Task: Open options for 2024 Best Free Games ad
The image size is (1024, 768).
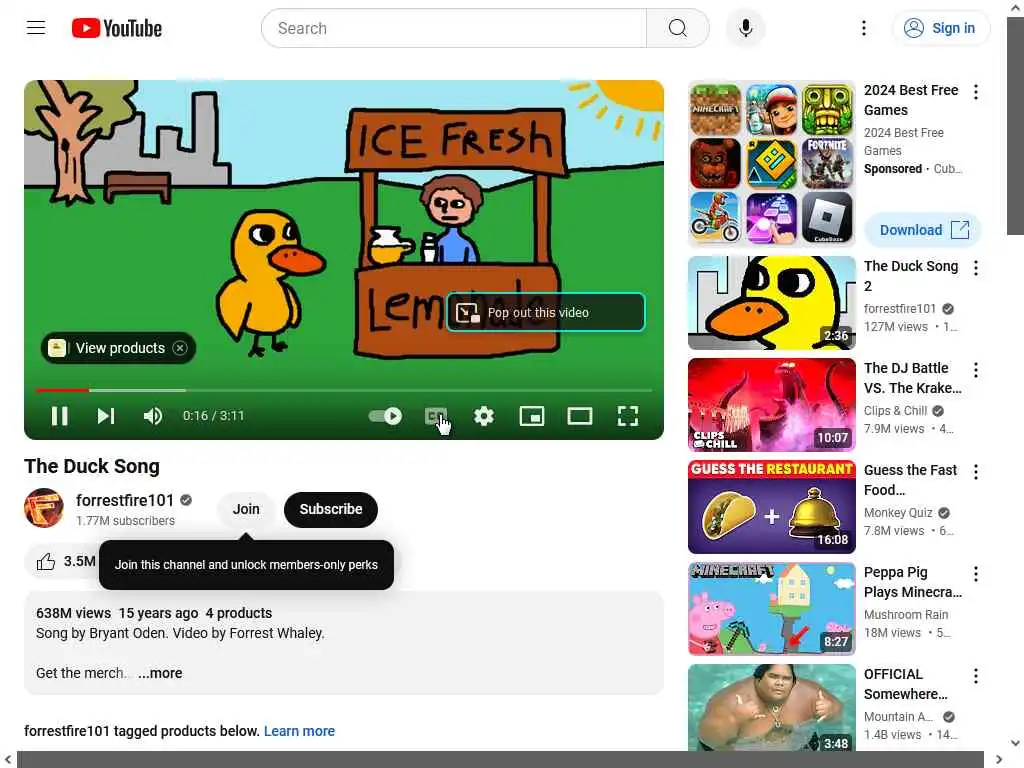Action: [x=975, y=92]
